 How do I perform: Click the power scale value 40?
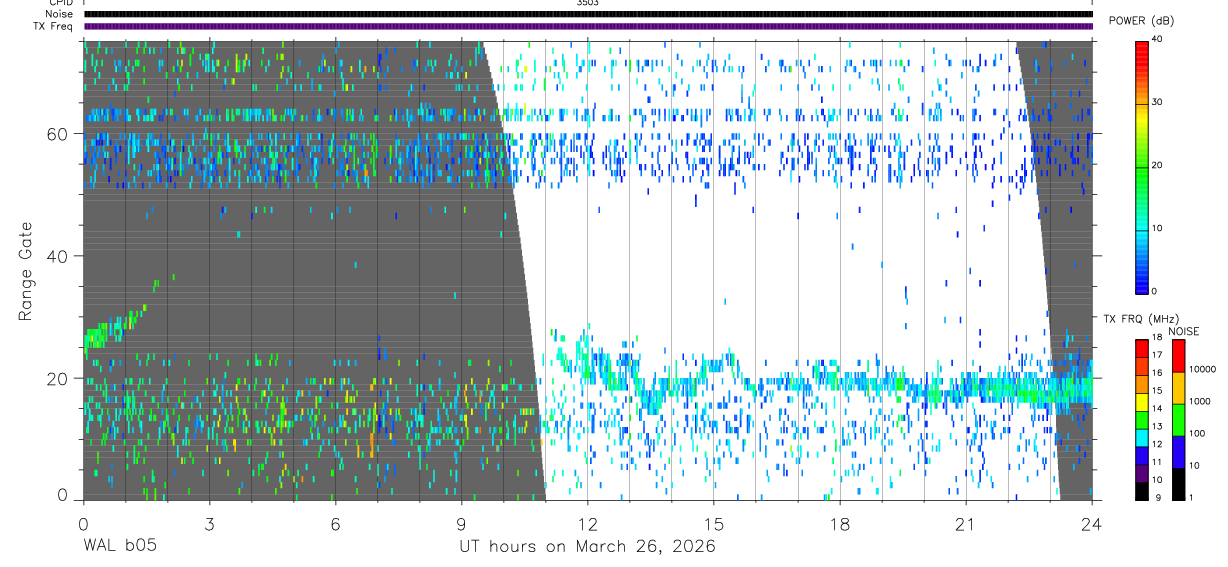pyautogui.click(x=1159, y=40)
